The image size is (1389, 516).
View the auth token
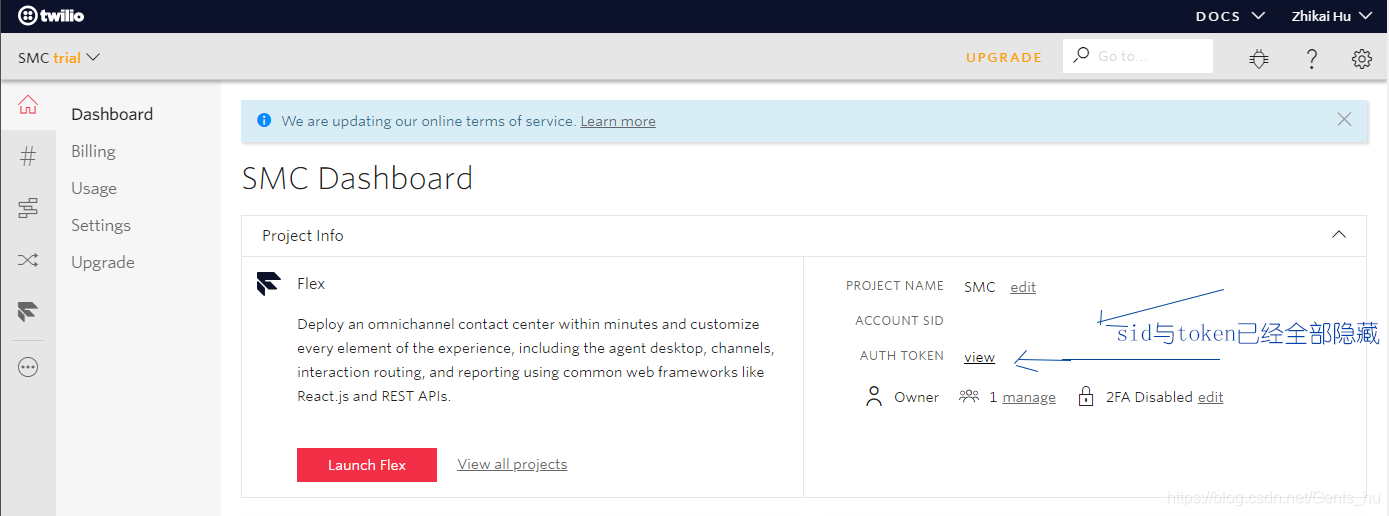coord(979,357)
